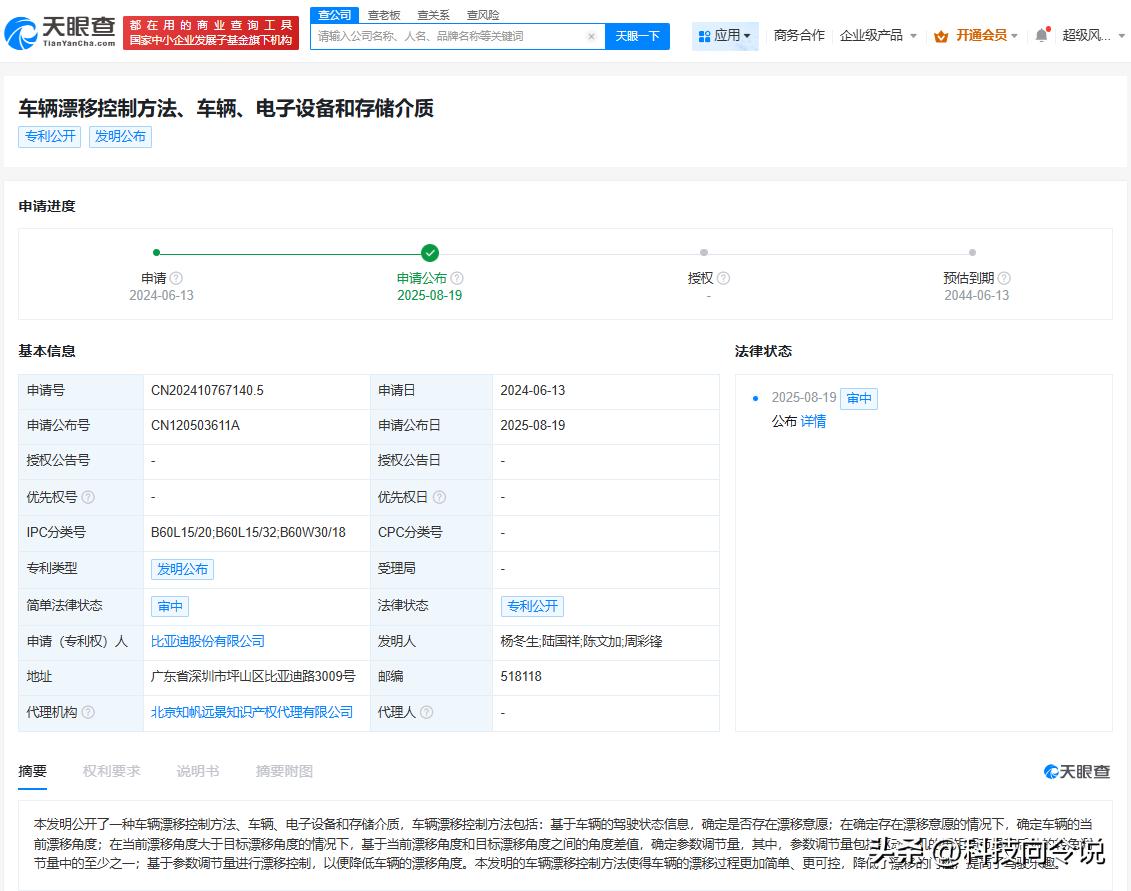Click the green checkmark progress node
This screenshot has height=891, width=1131.
(x=430, y=253)
